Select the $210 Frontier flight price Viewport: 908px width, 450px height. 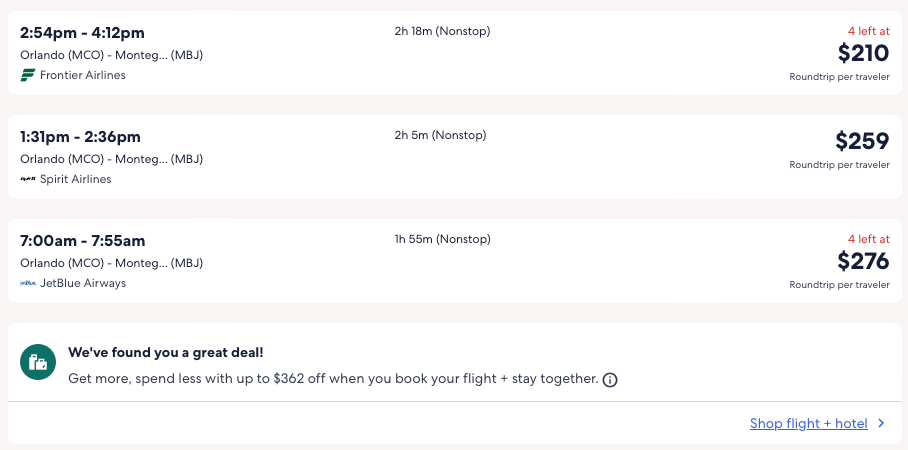click(863, 53)
